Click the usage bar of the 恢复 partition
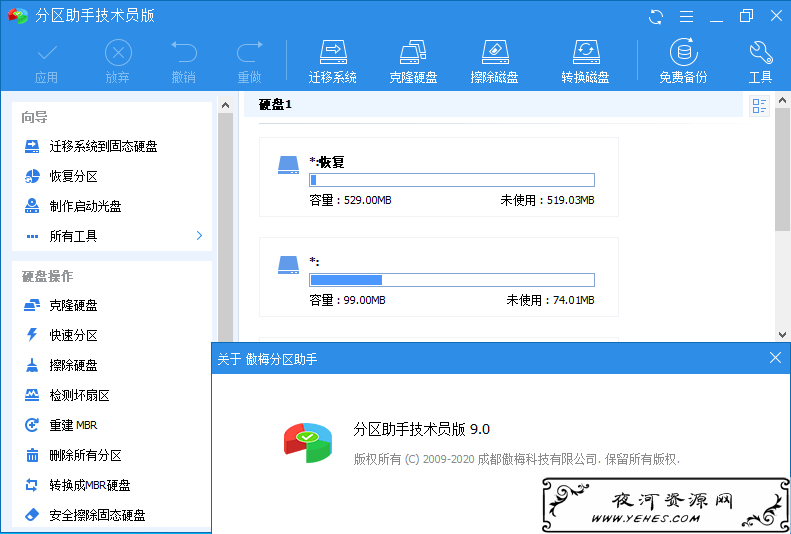791x534 pixels. [451, 180]
